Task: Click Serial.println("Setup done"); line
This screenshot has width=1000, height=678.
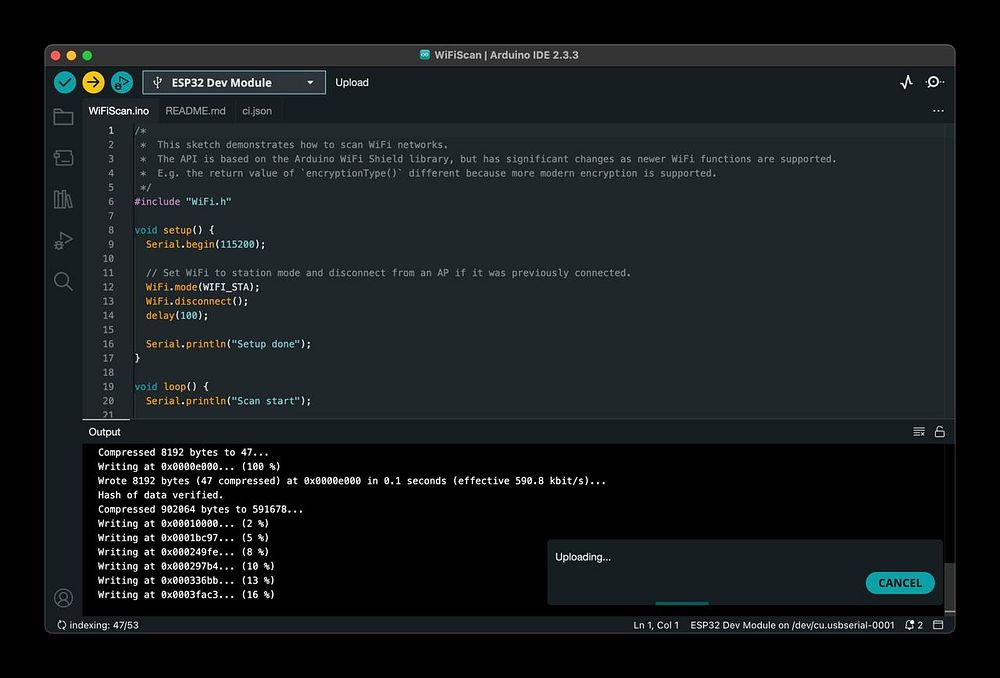Action: 228,344
